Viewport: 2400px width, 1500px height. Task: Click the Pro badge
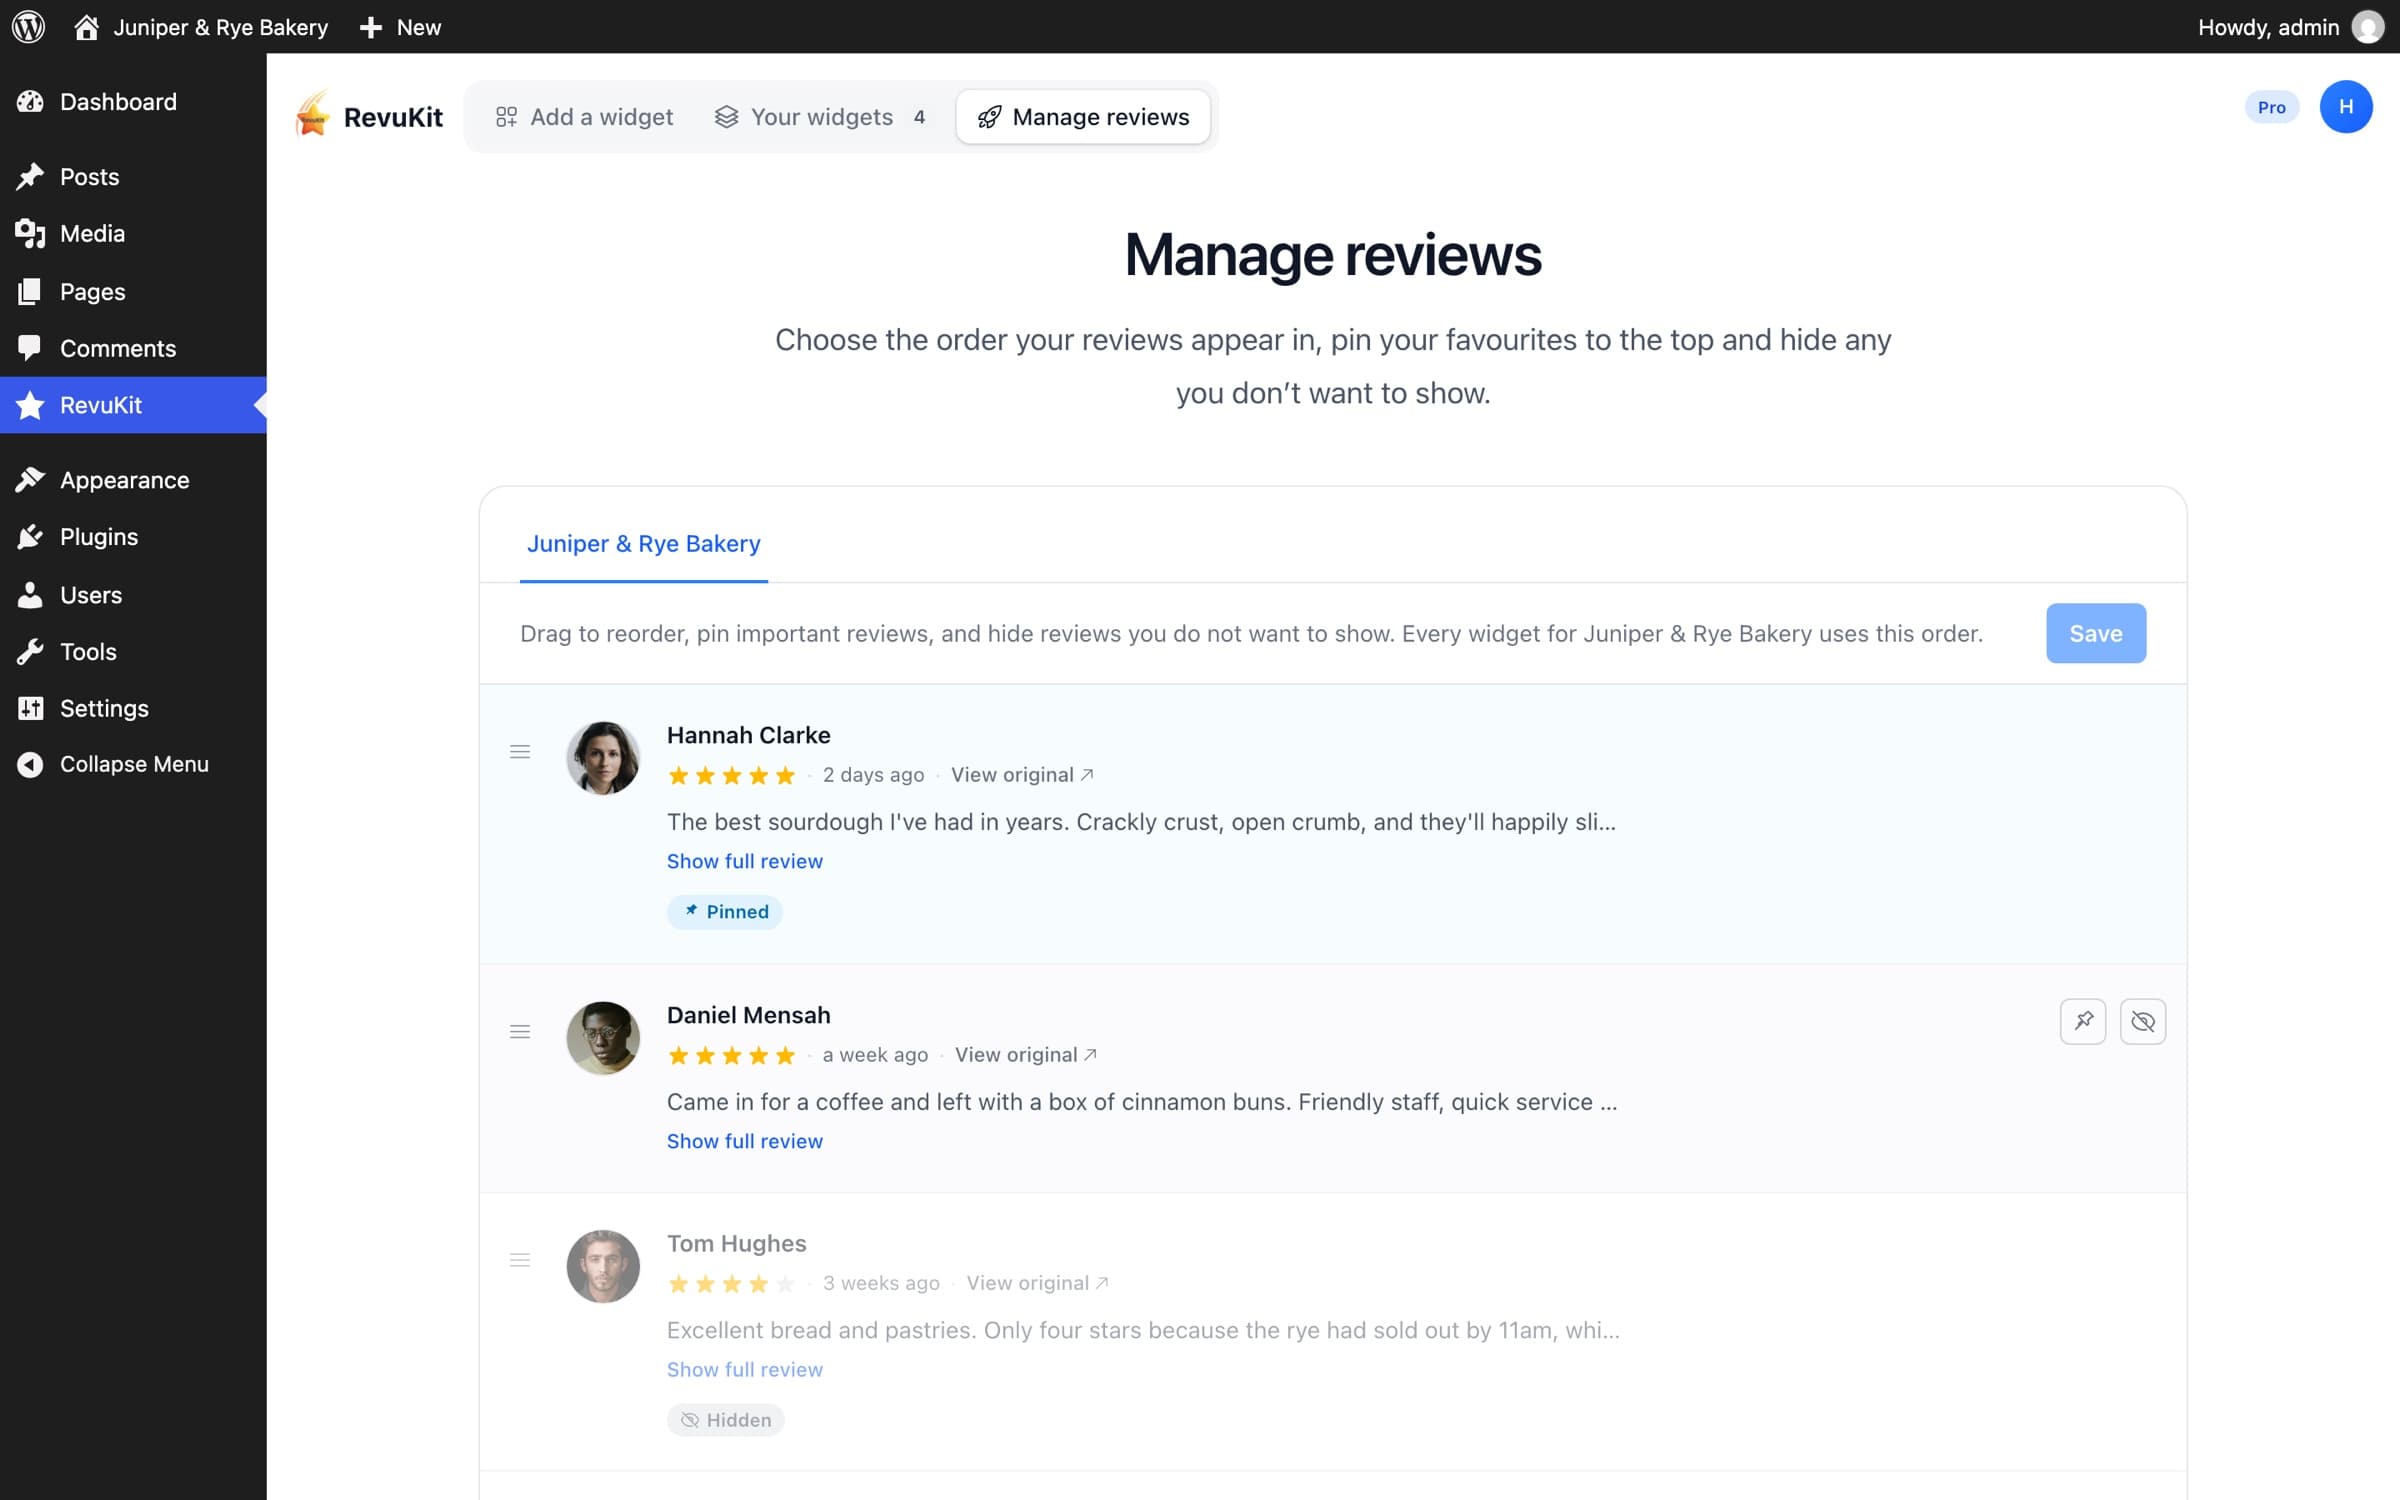pos(2271,107)
